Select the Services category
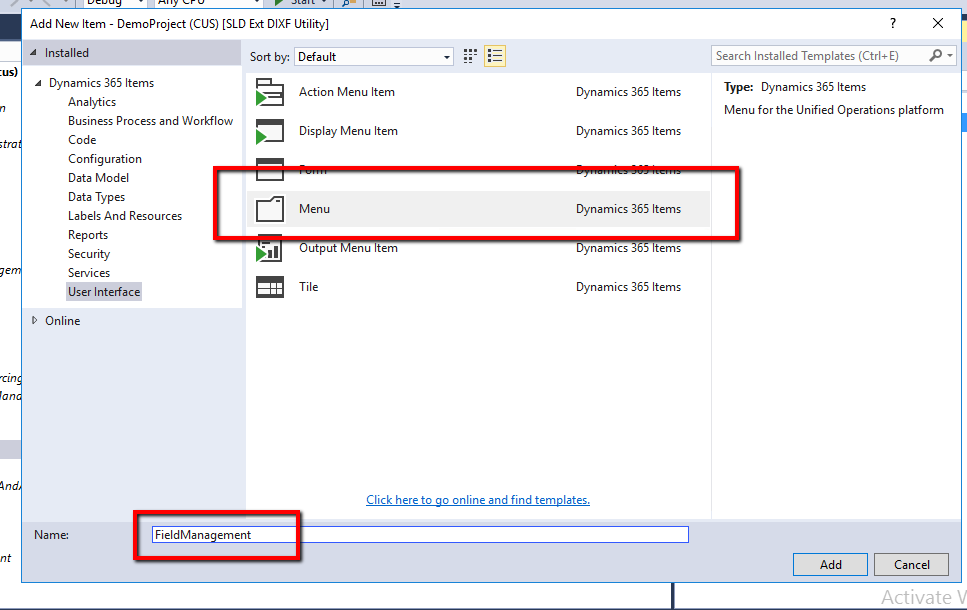Screen dimensions: 967x610 pos(89,273)
